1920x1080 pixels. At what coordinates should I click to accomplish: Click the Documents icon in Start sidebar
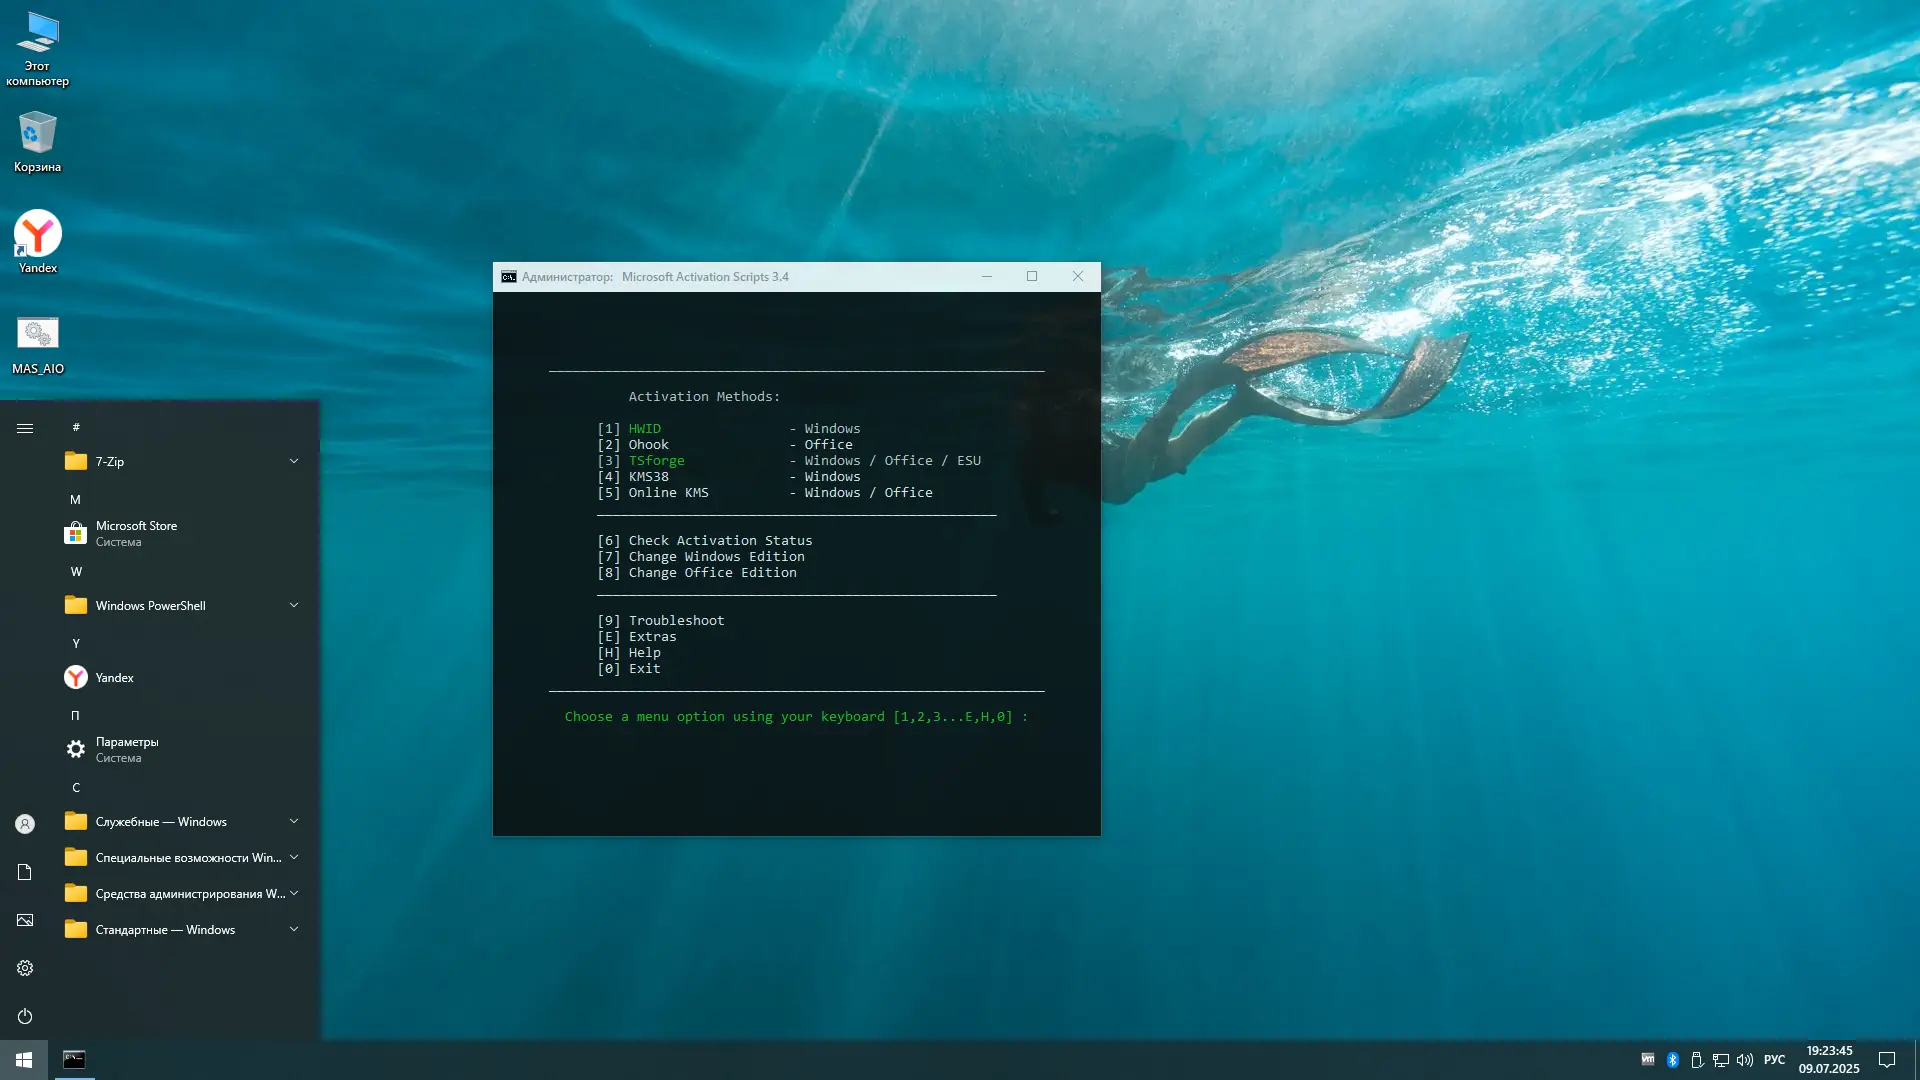click(25, 872)
